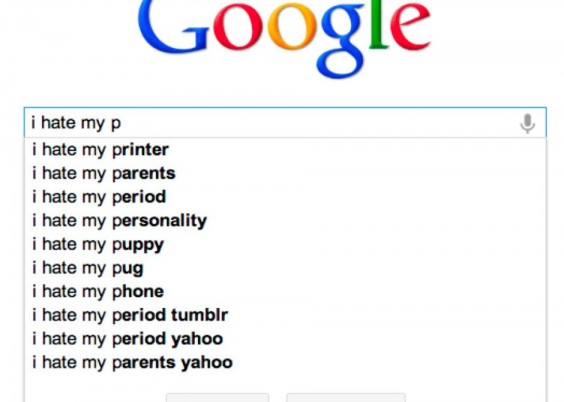Select 'i hate my phone' suggestion
Viewport: 564px width, 402px height.
point(285,292)
